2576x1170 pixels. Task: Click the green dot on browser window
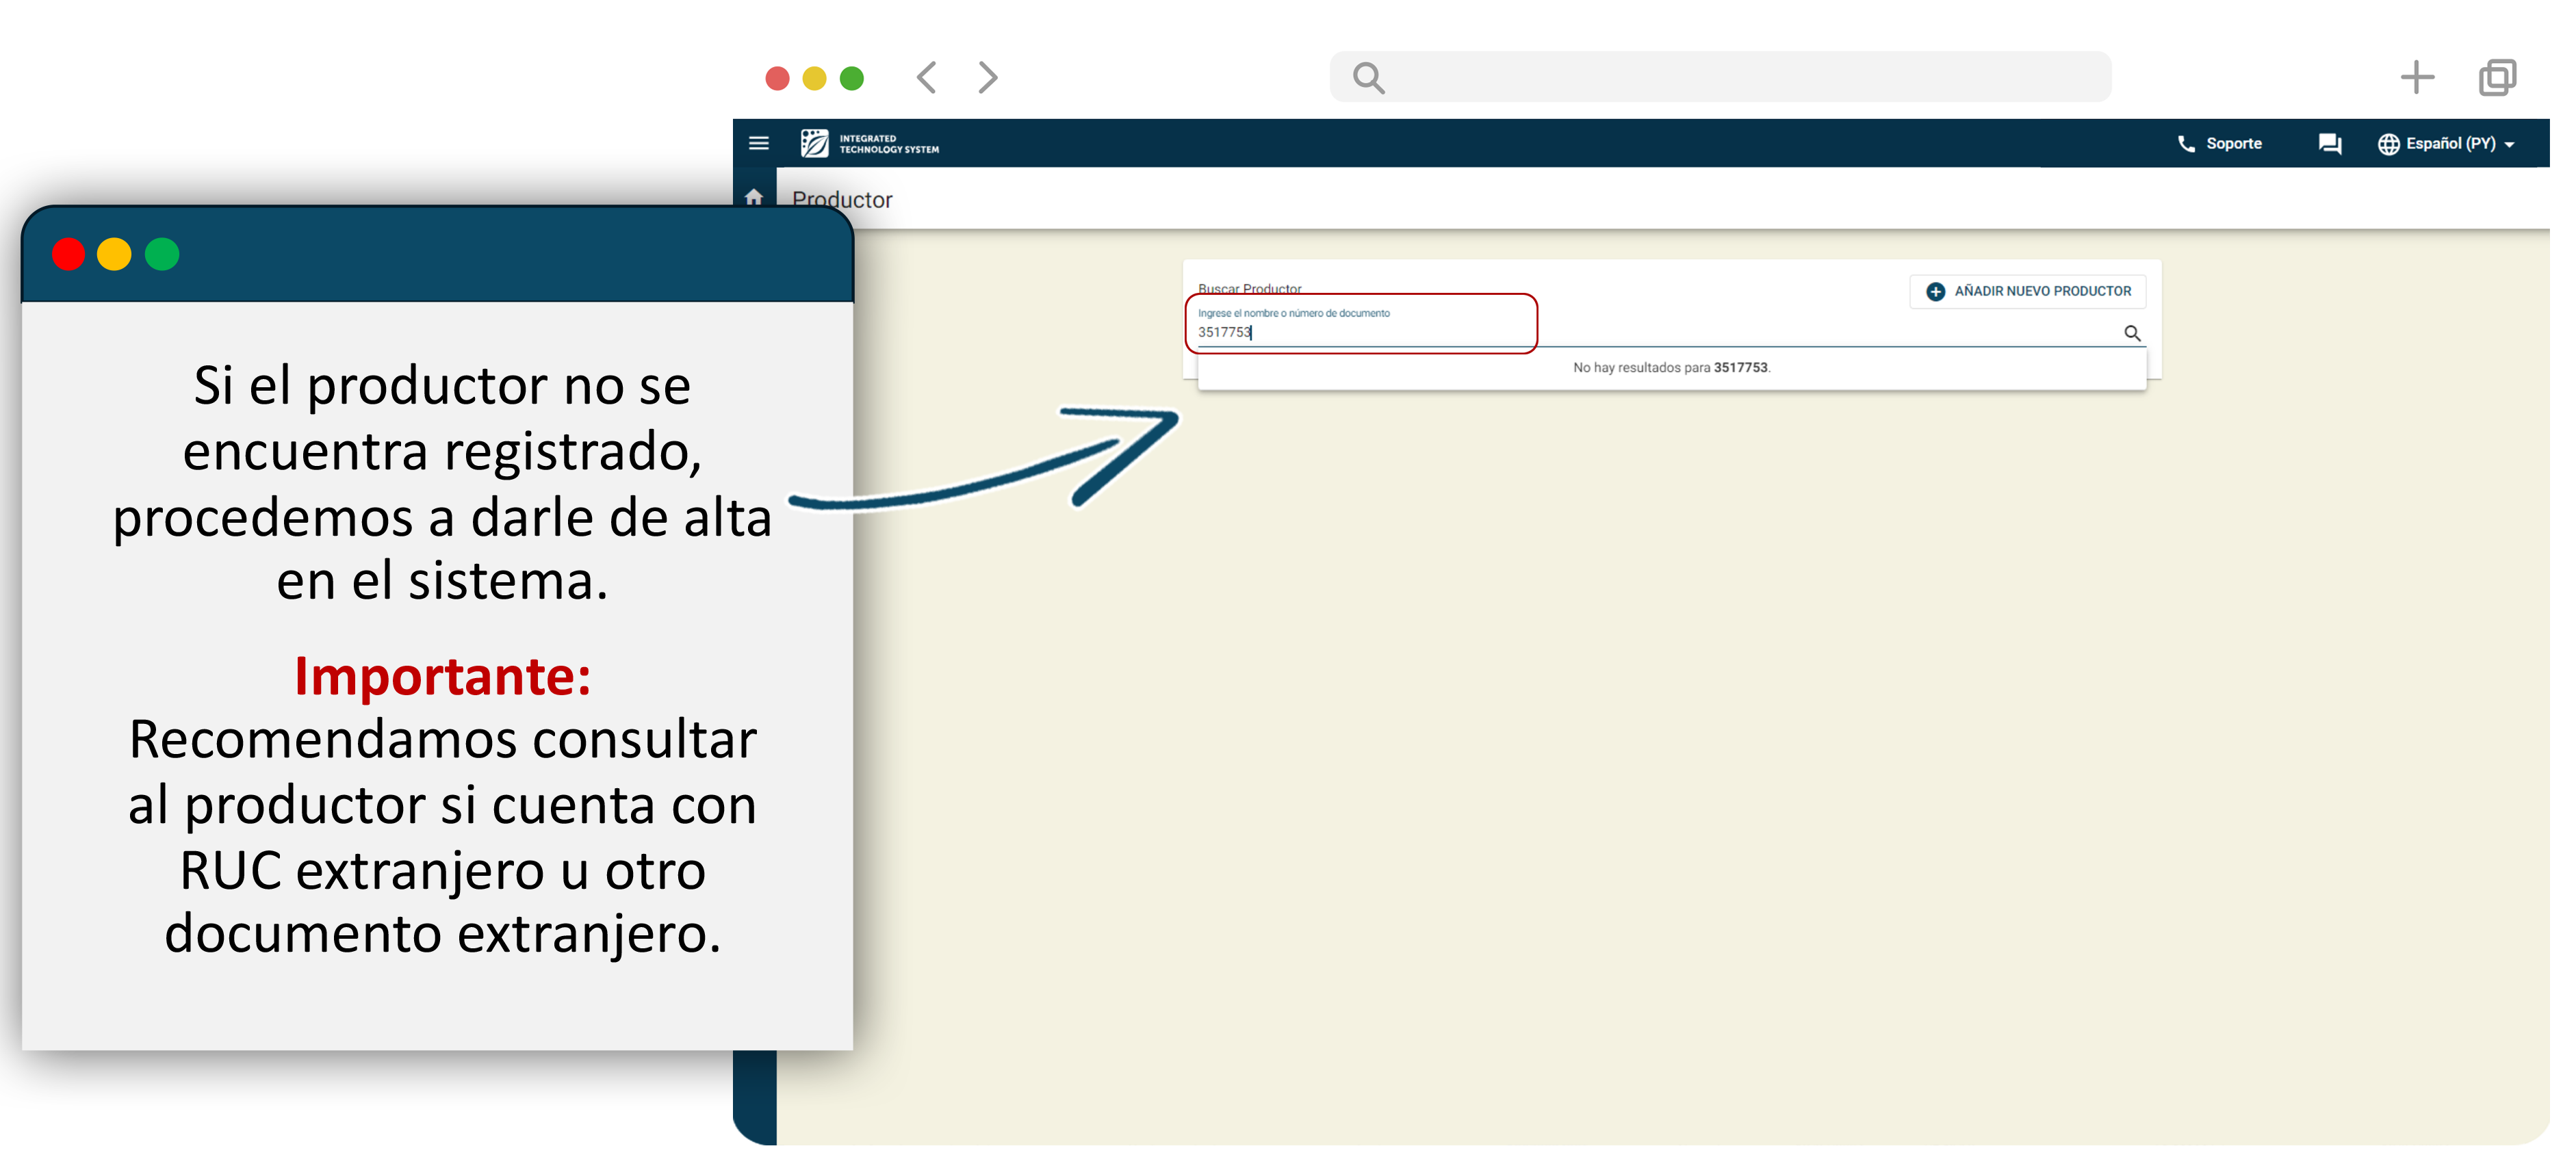click(x=851, y=78)
